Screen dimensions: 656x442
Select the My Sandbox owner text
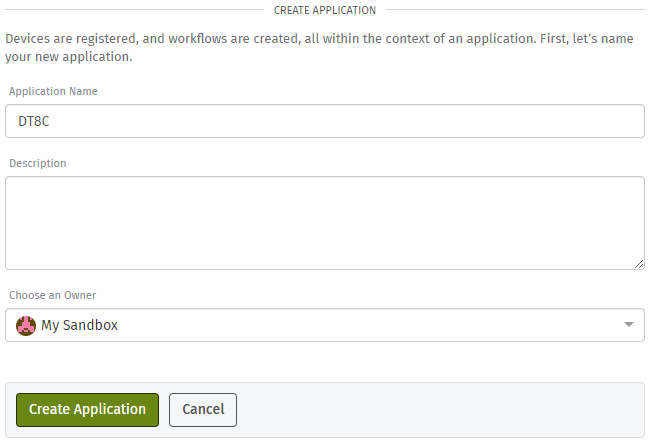pyautogui.click(x=79, y=325)
